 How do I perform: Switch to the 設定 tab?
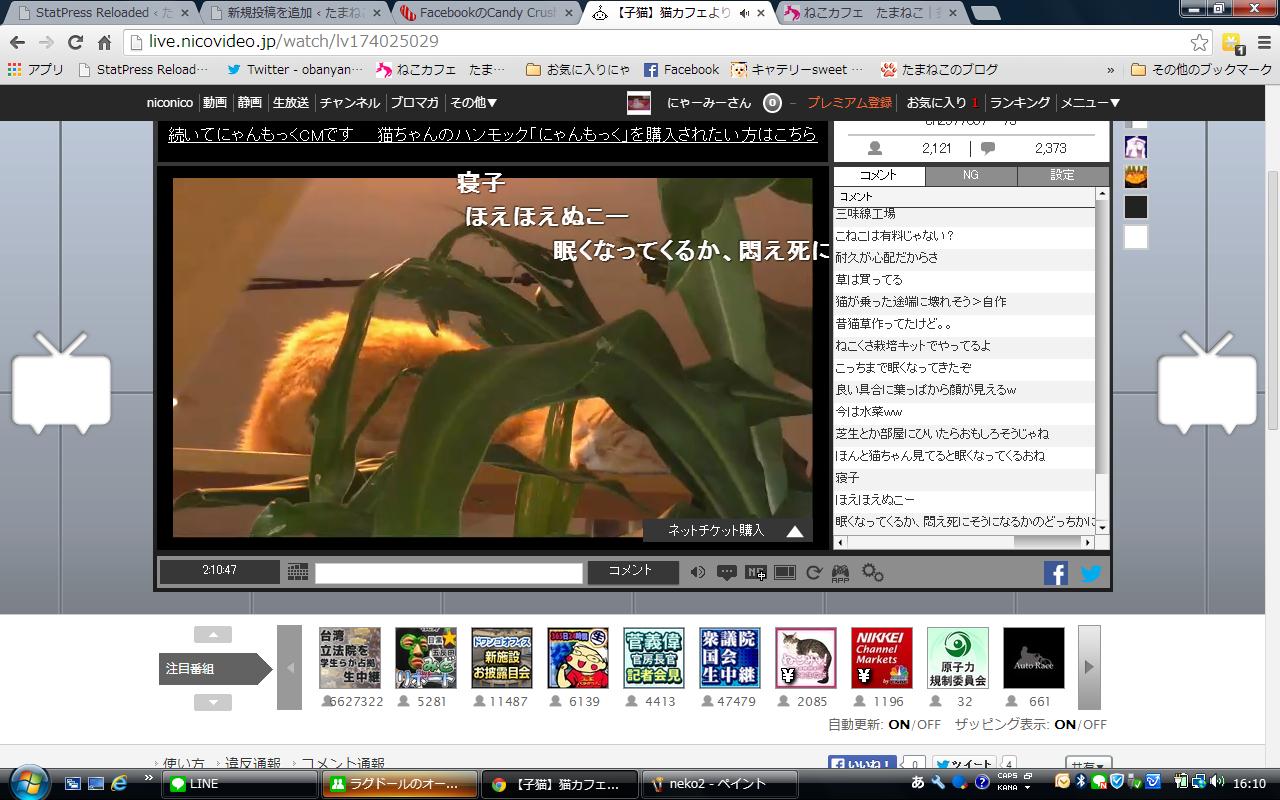pyautogui.click(x=1063, y=175)
